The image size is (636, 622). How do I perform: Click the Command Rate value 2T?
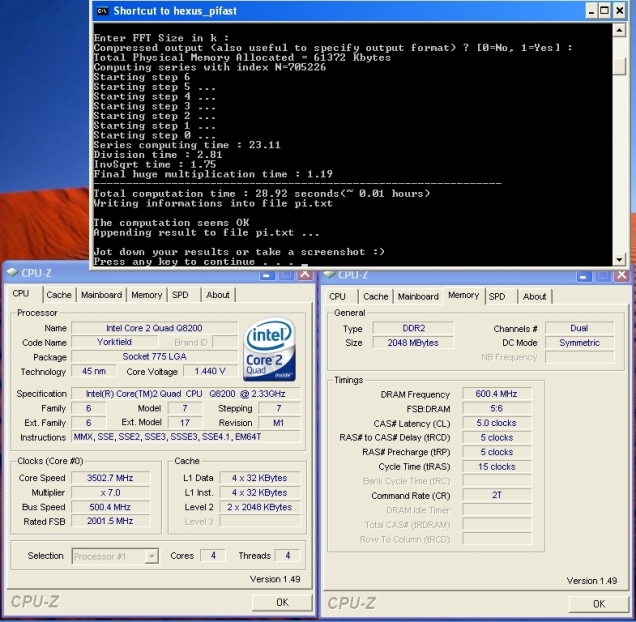tap(497, 495)
